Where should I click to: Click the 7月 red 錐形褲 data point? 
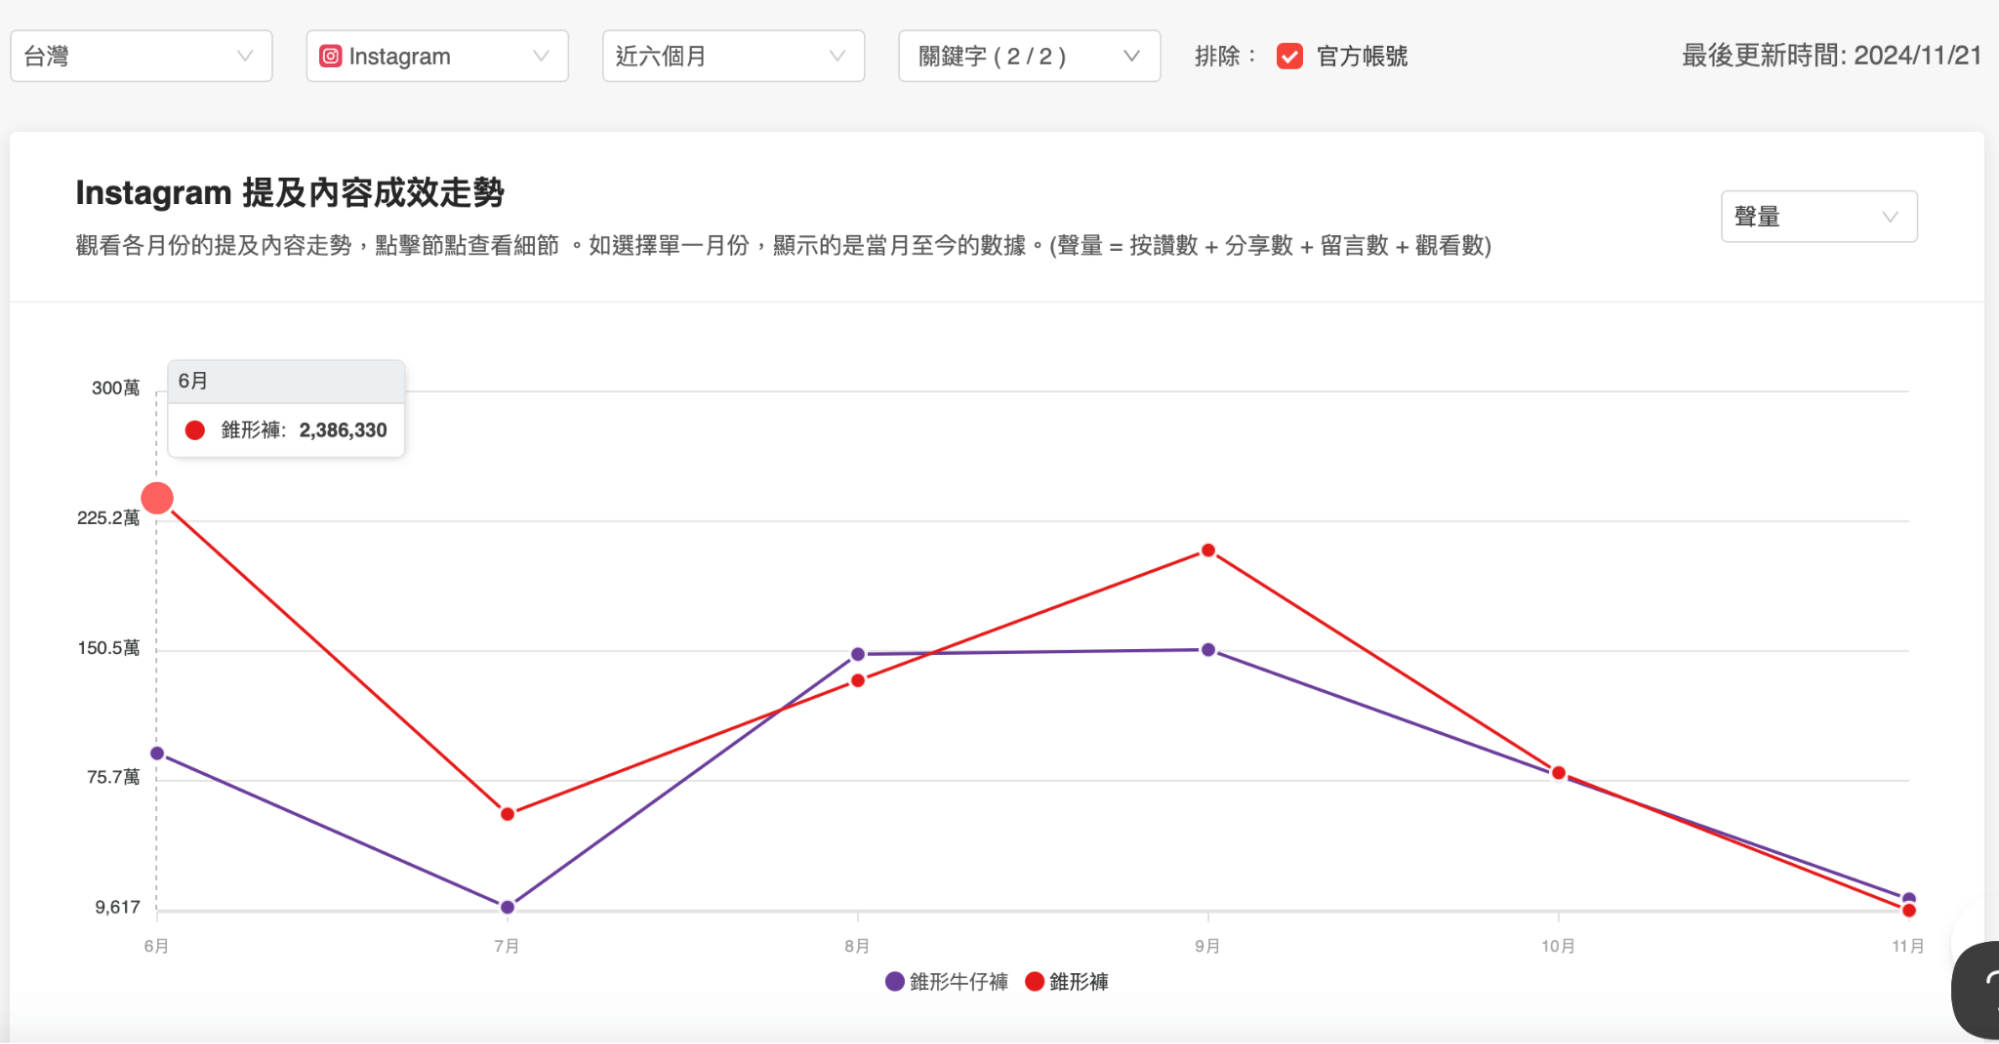click(x=507, y=814)
